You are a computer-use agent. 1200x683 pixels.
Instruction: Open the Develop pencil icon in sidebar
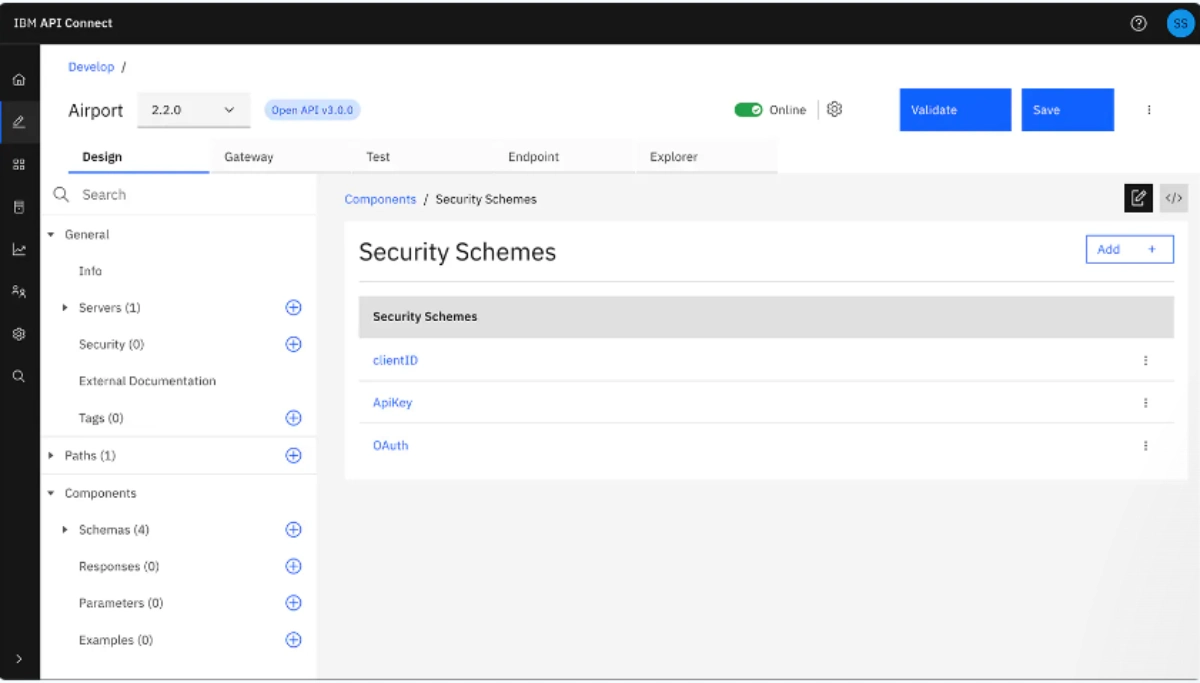(18, 121)
